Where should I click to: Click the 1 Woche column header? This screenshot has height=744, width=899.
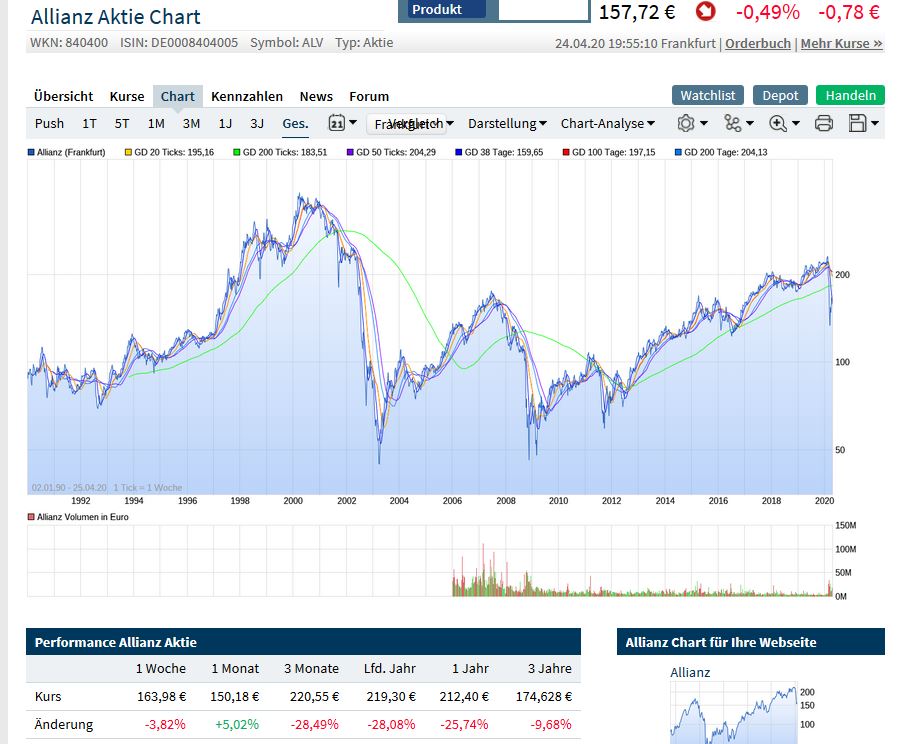coord(161,668)
